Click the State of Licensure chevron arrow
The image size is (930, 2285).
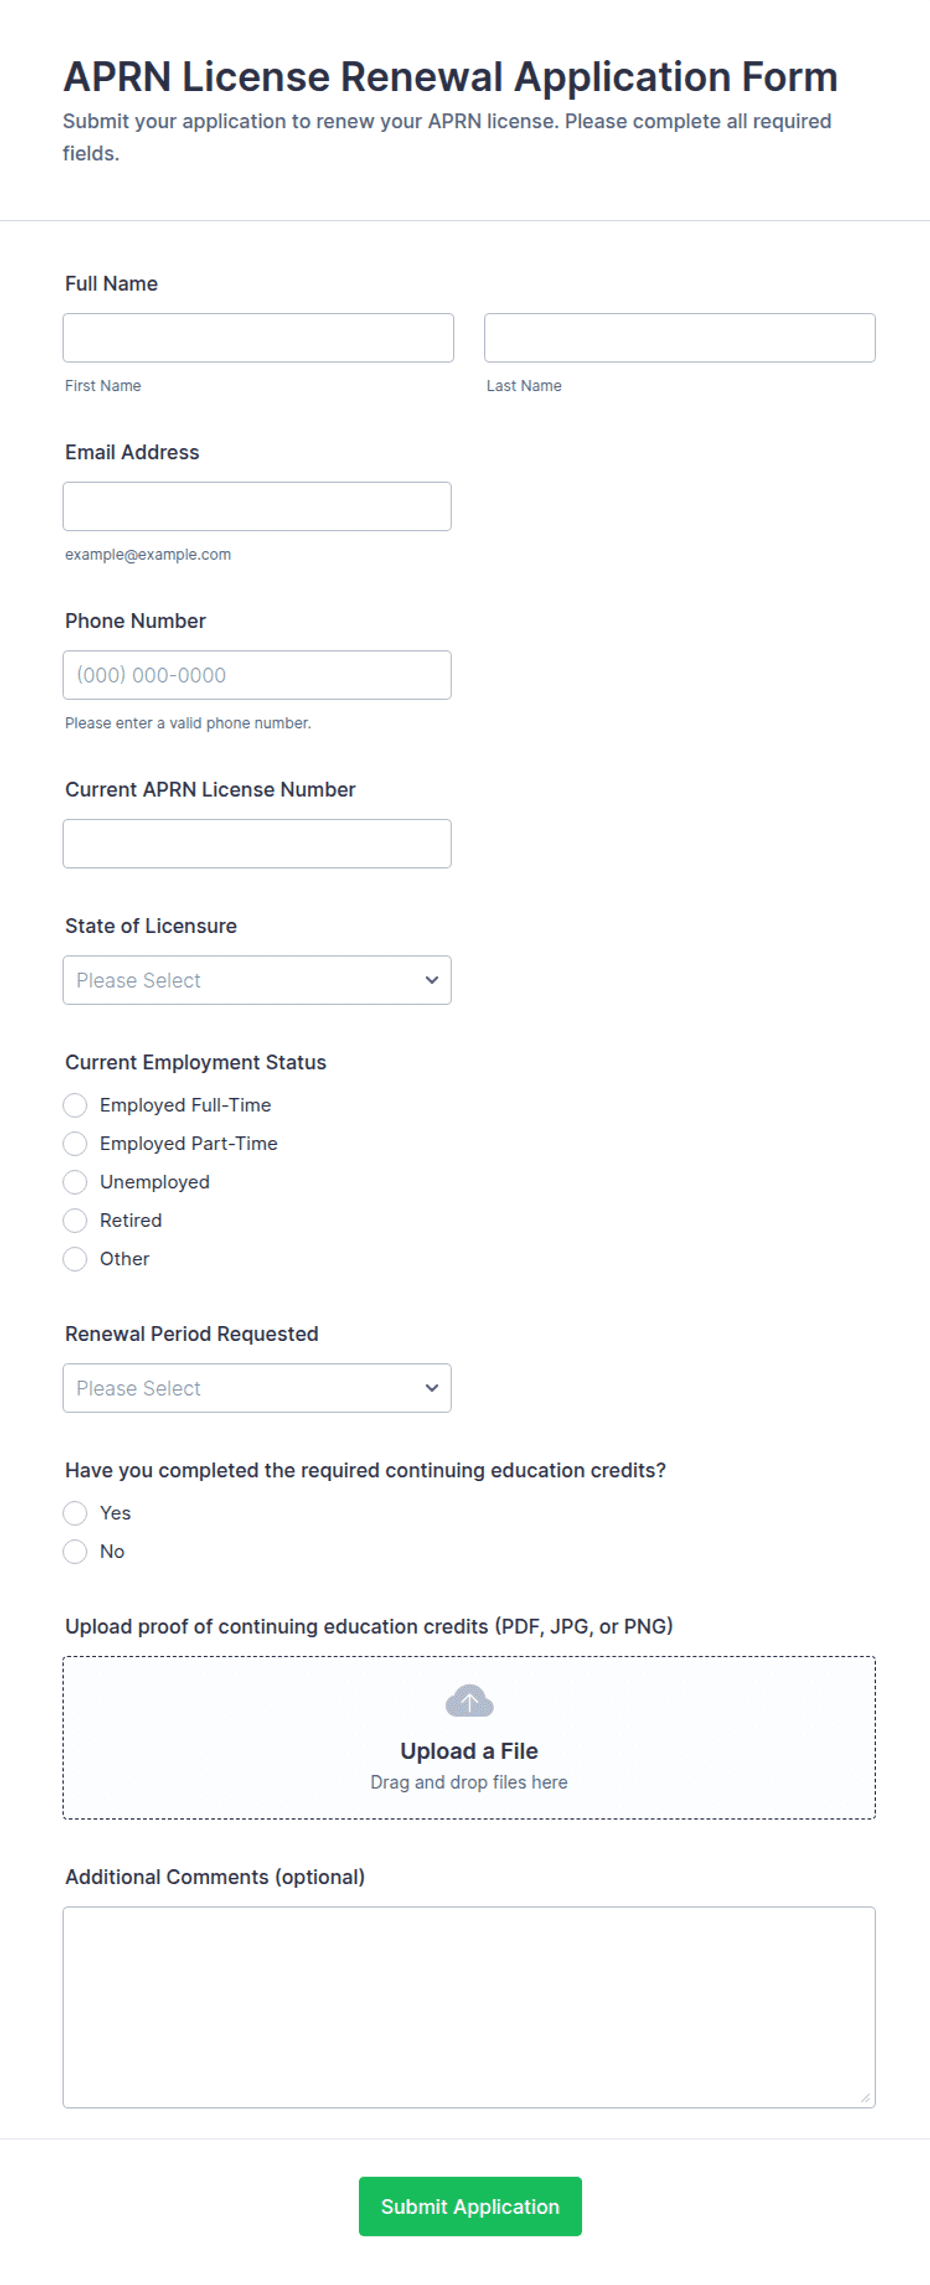[x=432, y=980]
